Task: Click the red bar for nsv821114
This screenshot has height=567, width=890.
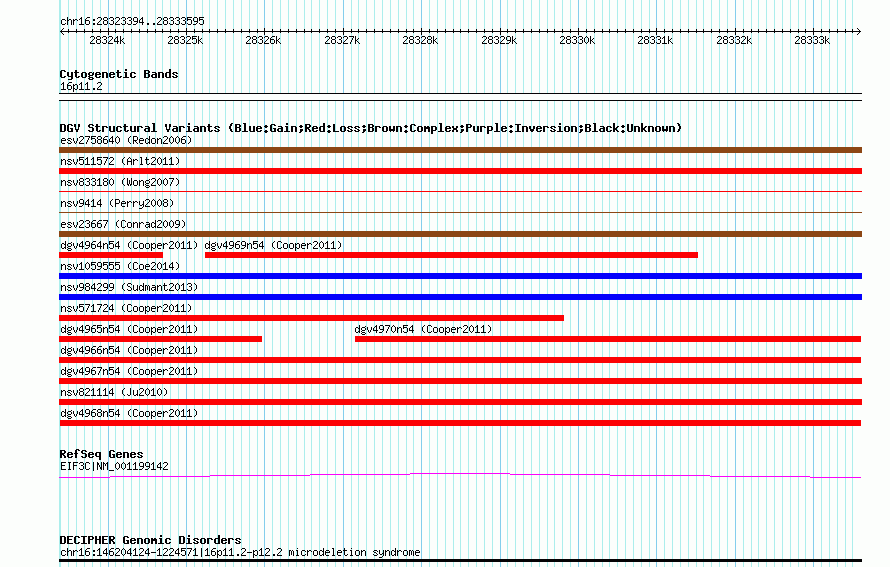Action: coord(460,402)
